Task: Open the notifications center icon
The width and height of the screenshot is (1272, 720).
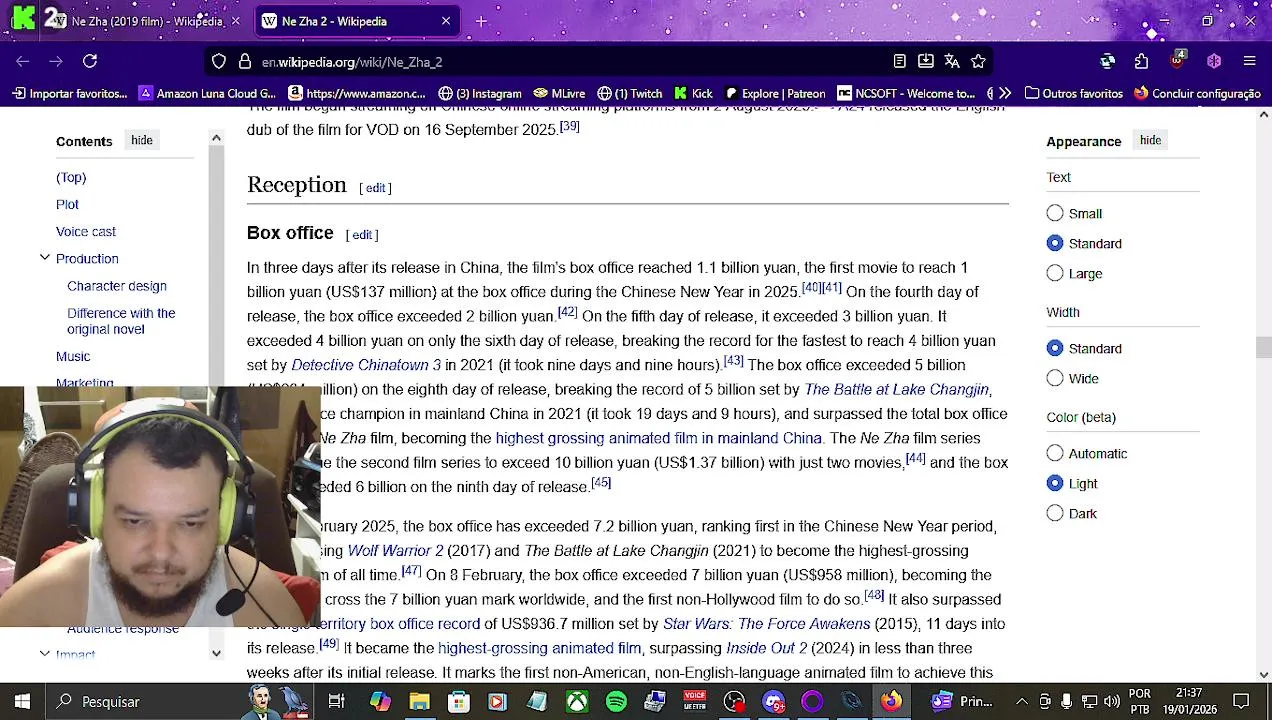Action: (1241, 701)
